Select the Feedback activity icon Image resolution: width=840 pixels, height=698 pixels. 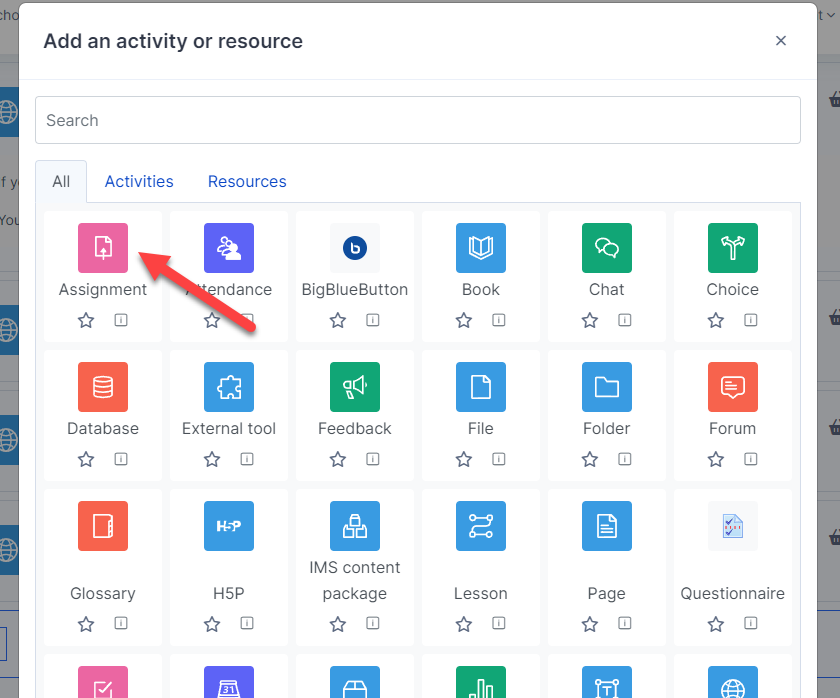355,387
